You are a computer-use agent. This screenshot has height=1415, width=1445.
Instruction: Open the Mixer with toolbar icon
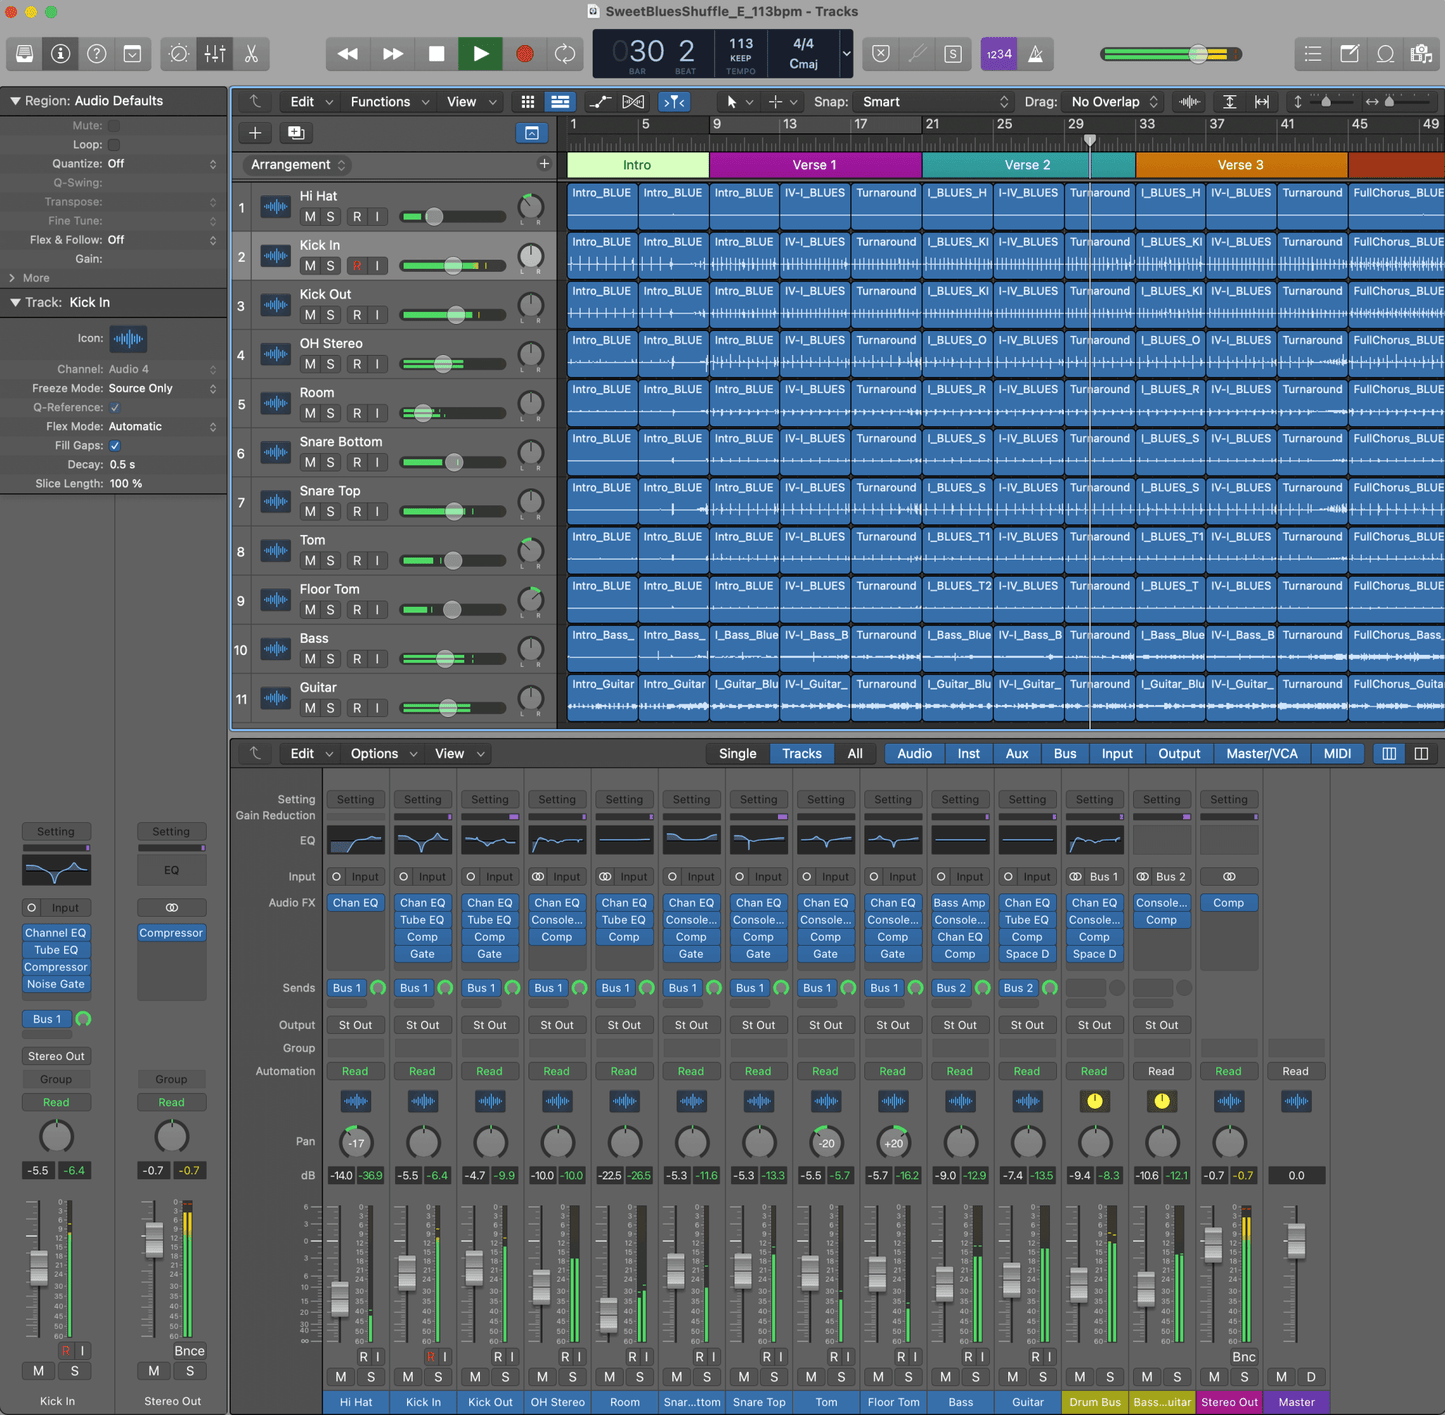pos(215,54)
